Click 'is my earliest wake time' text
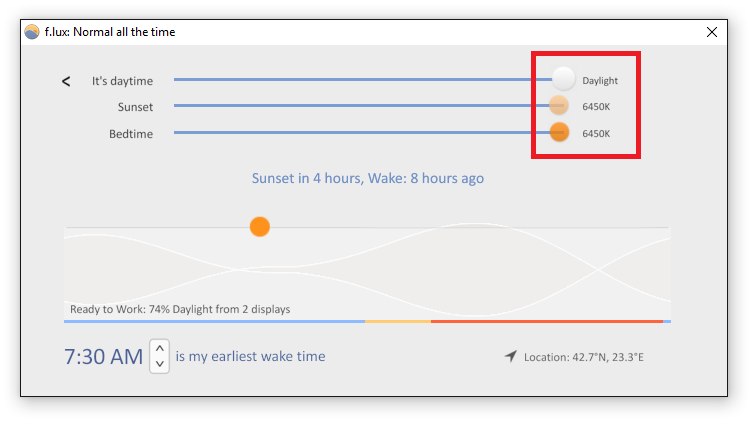This screenshot has width=753, height=425. (250, 356)
